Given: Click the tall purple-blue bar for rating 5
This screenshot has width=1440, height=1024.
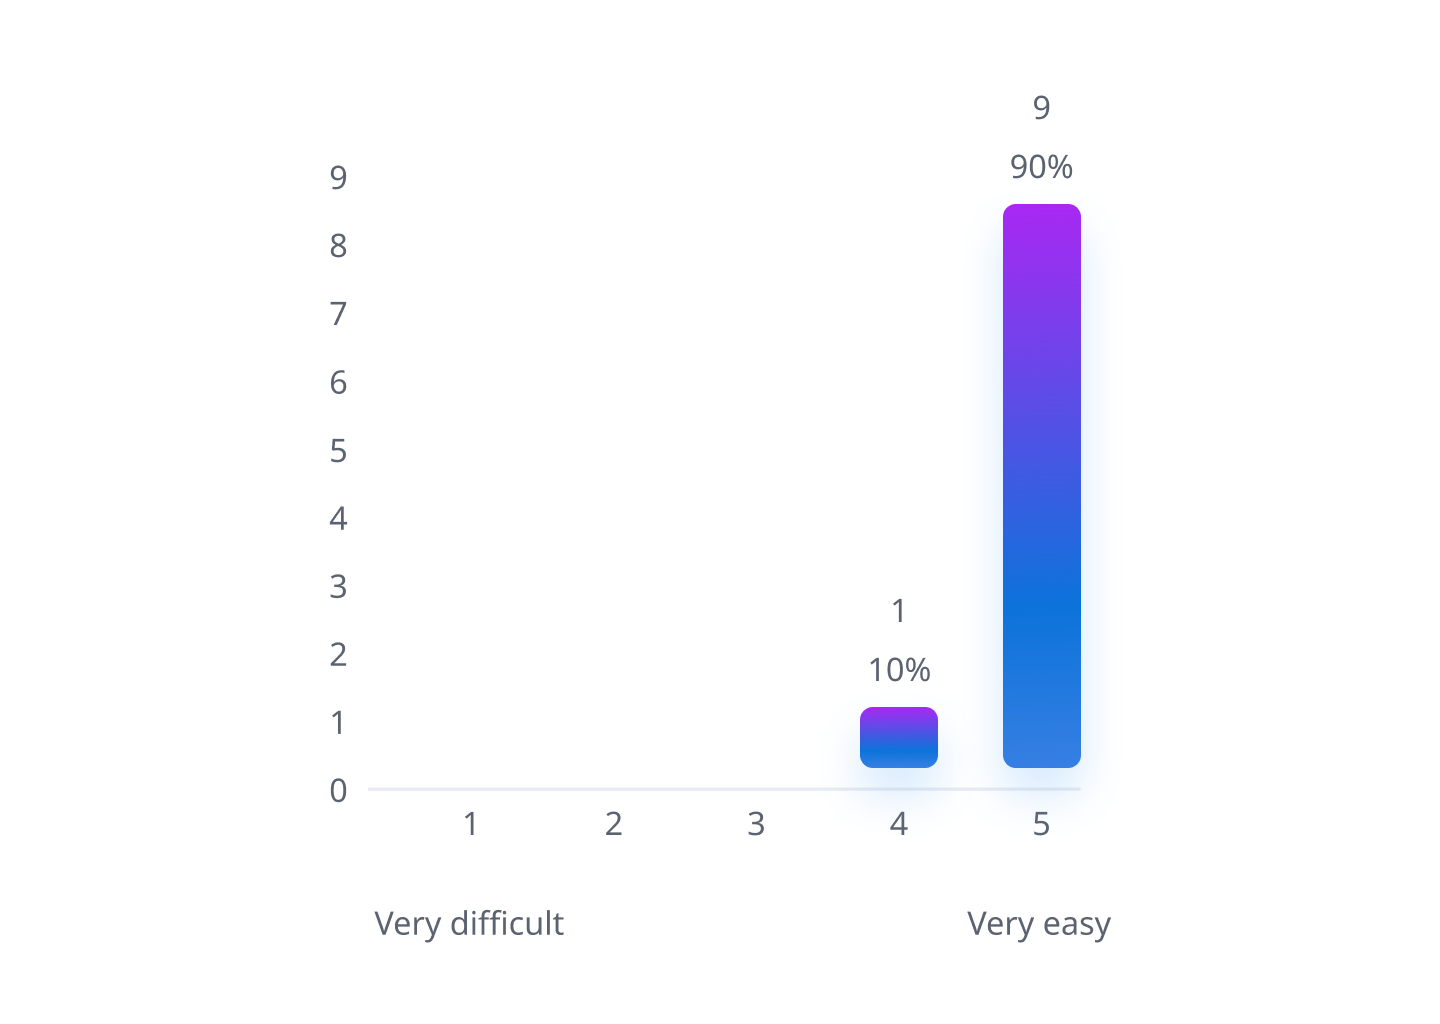Looking at the screenshot, I should pyautogui.click(x=1041, y=486).
